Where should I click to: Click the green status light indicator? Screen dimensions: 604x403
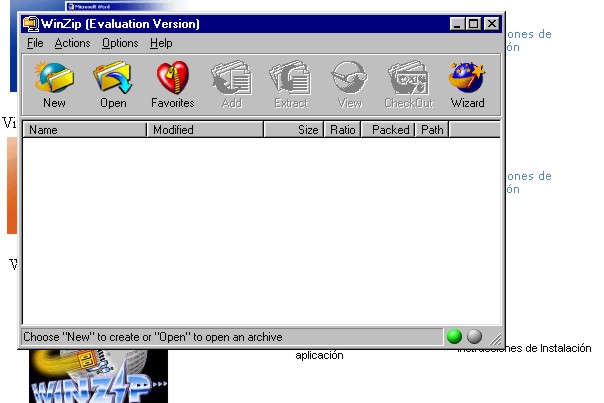pyautogui.click(x=455, y=337)
